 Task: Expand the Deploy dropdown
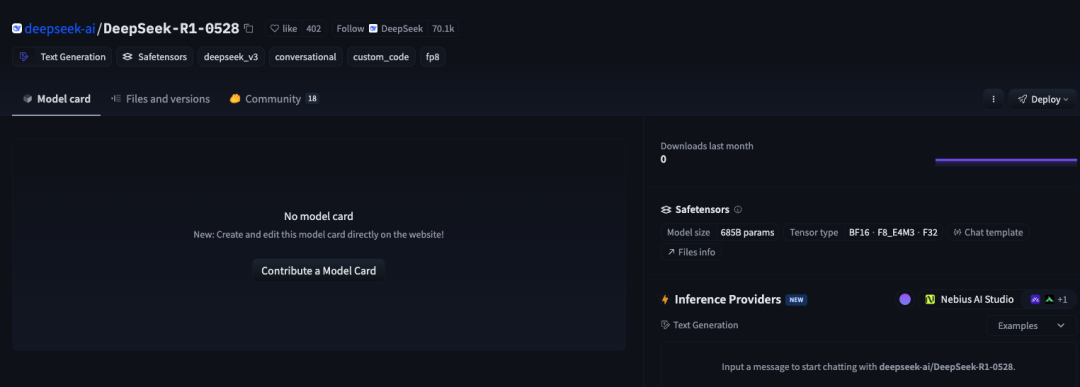(1043, 99)
